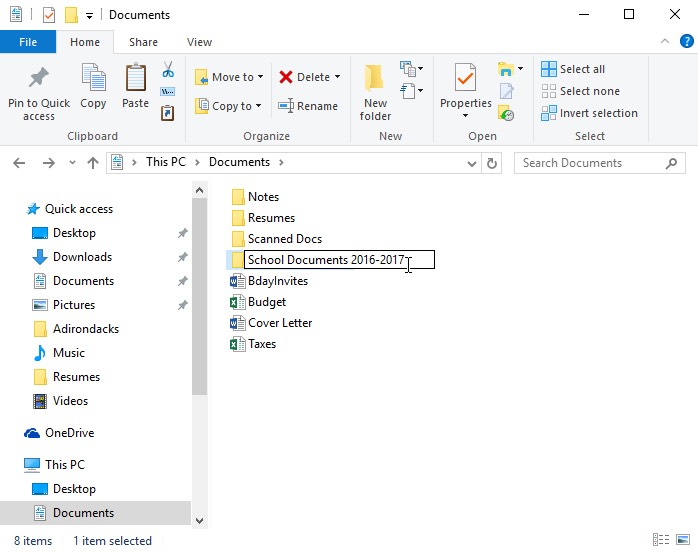Click Properties icon in Quick Access Toolbar

click(x=49, y=15)
